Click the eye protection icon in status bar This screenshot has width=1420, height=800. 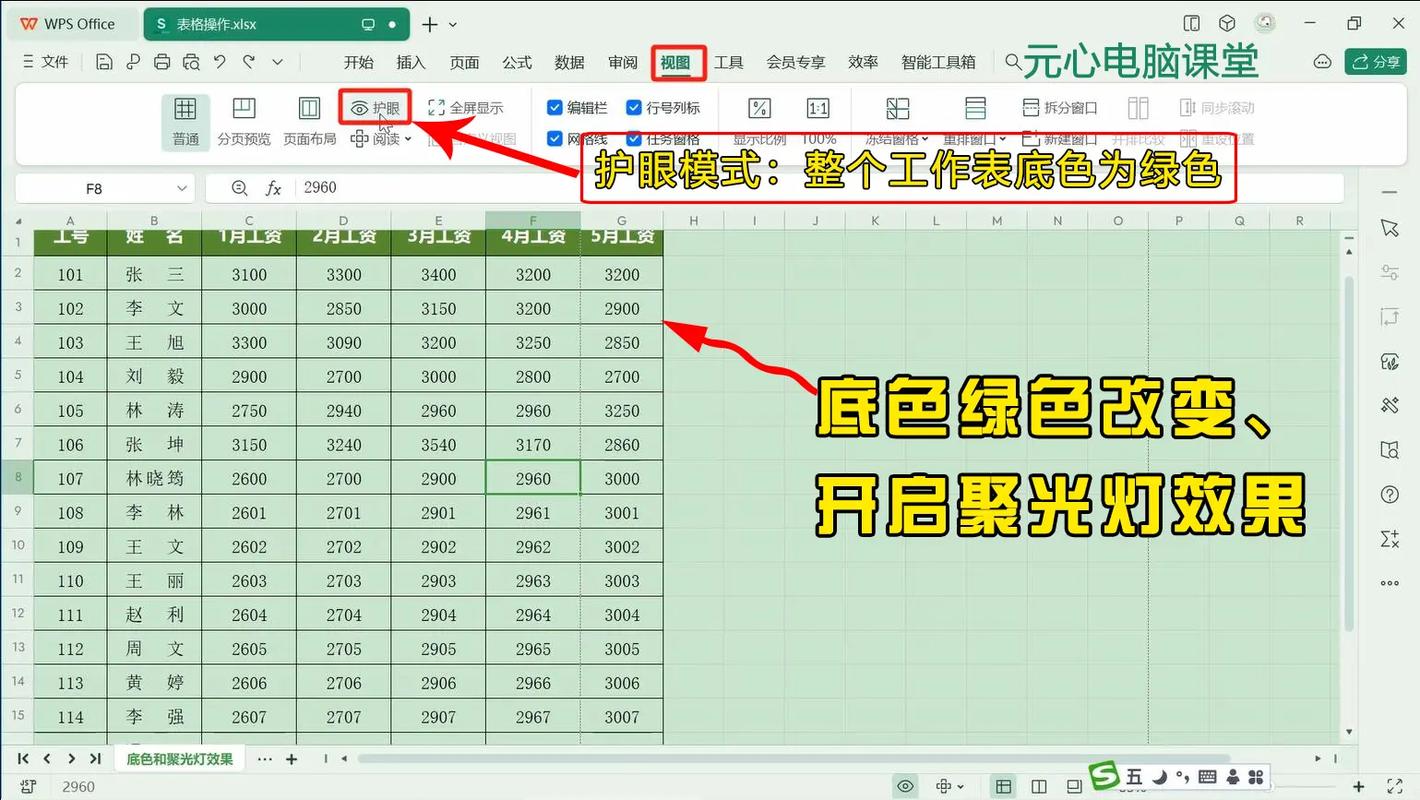[906, 786]
